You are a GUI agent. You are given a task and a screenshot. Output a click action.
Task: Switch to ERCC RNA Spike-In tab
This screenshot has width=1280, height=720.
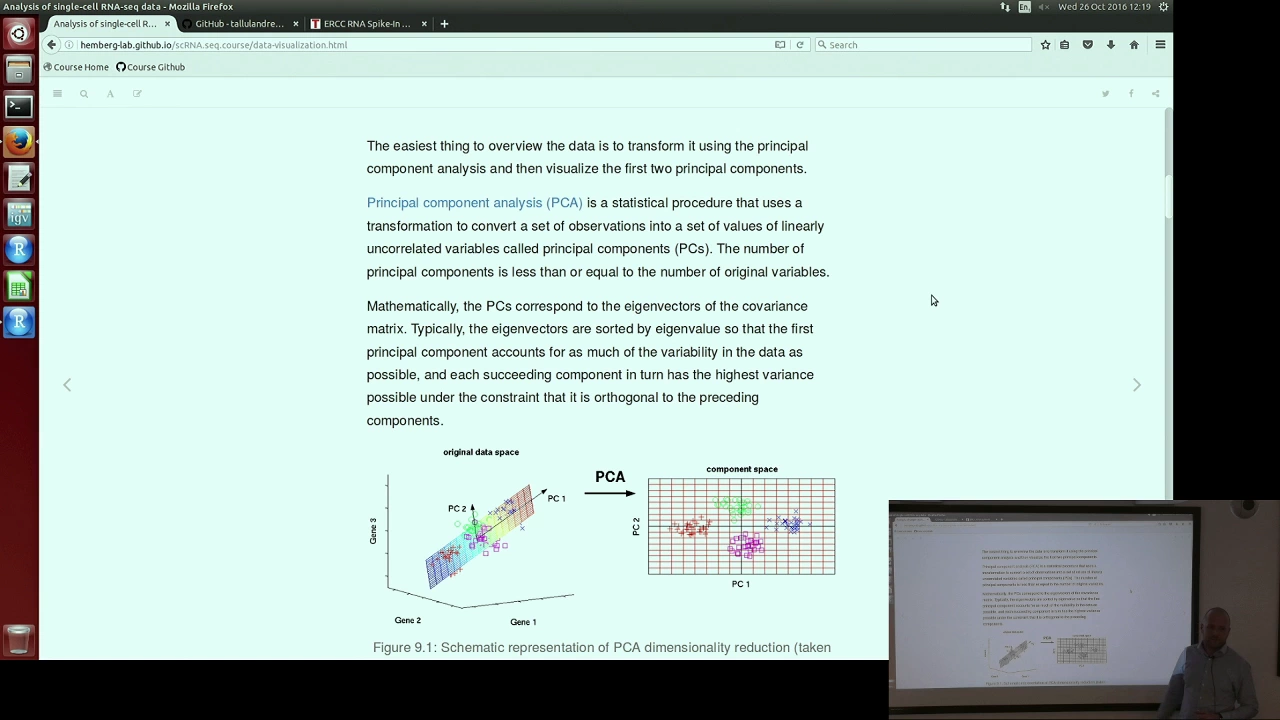[367, 23]
